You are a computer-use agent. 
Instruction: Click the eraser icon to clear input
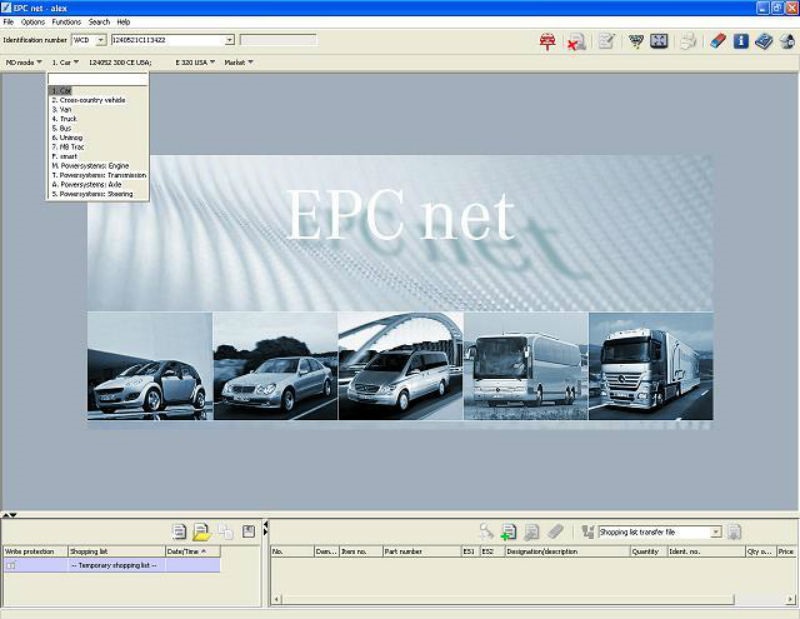(x=718, y=41)
